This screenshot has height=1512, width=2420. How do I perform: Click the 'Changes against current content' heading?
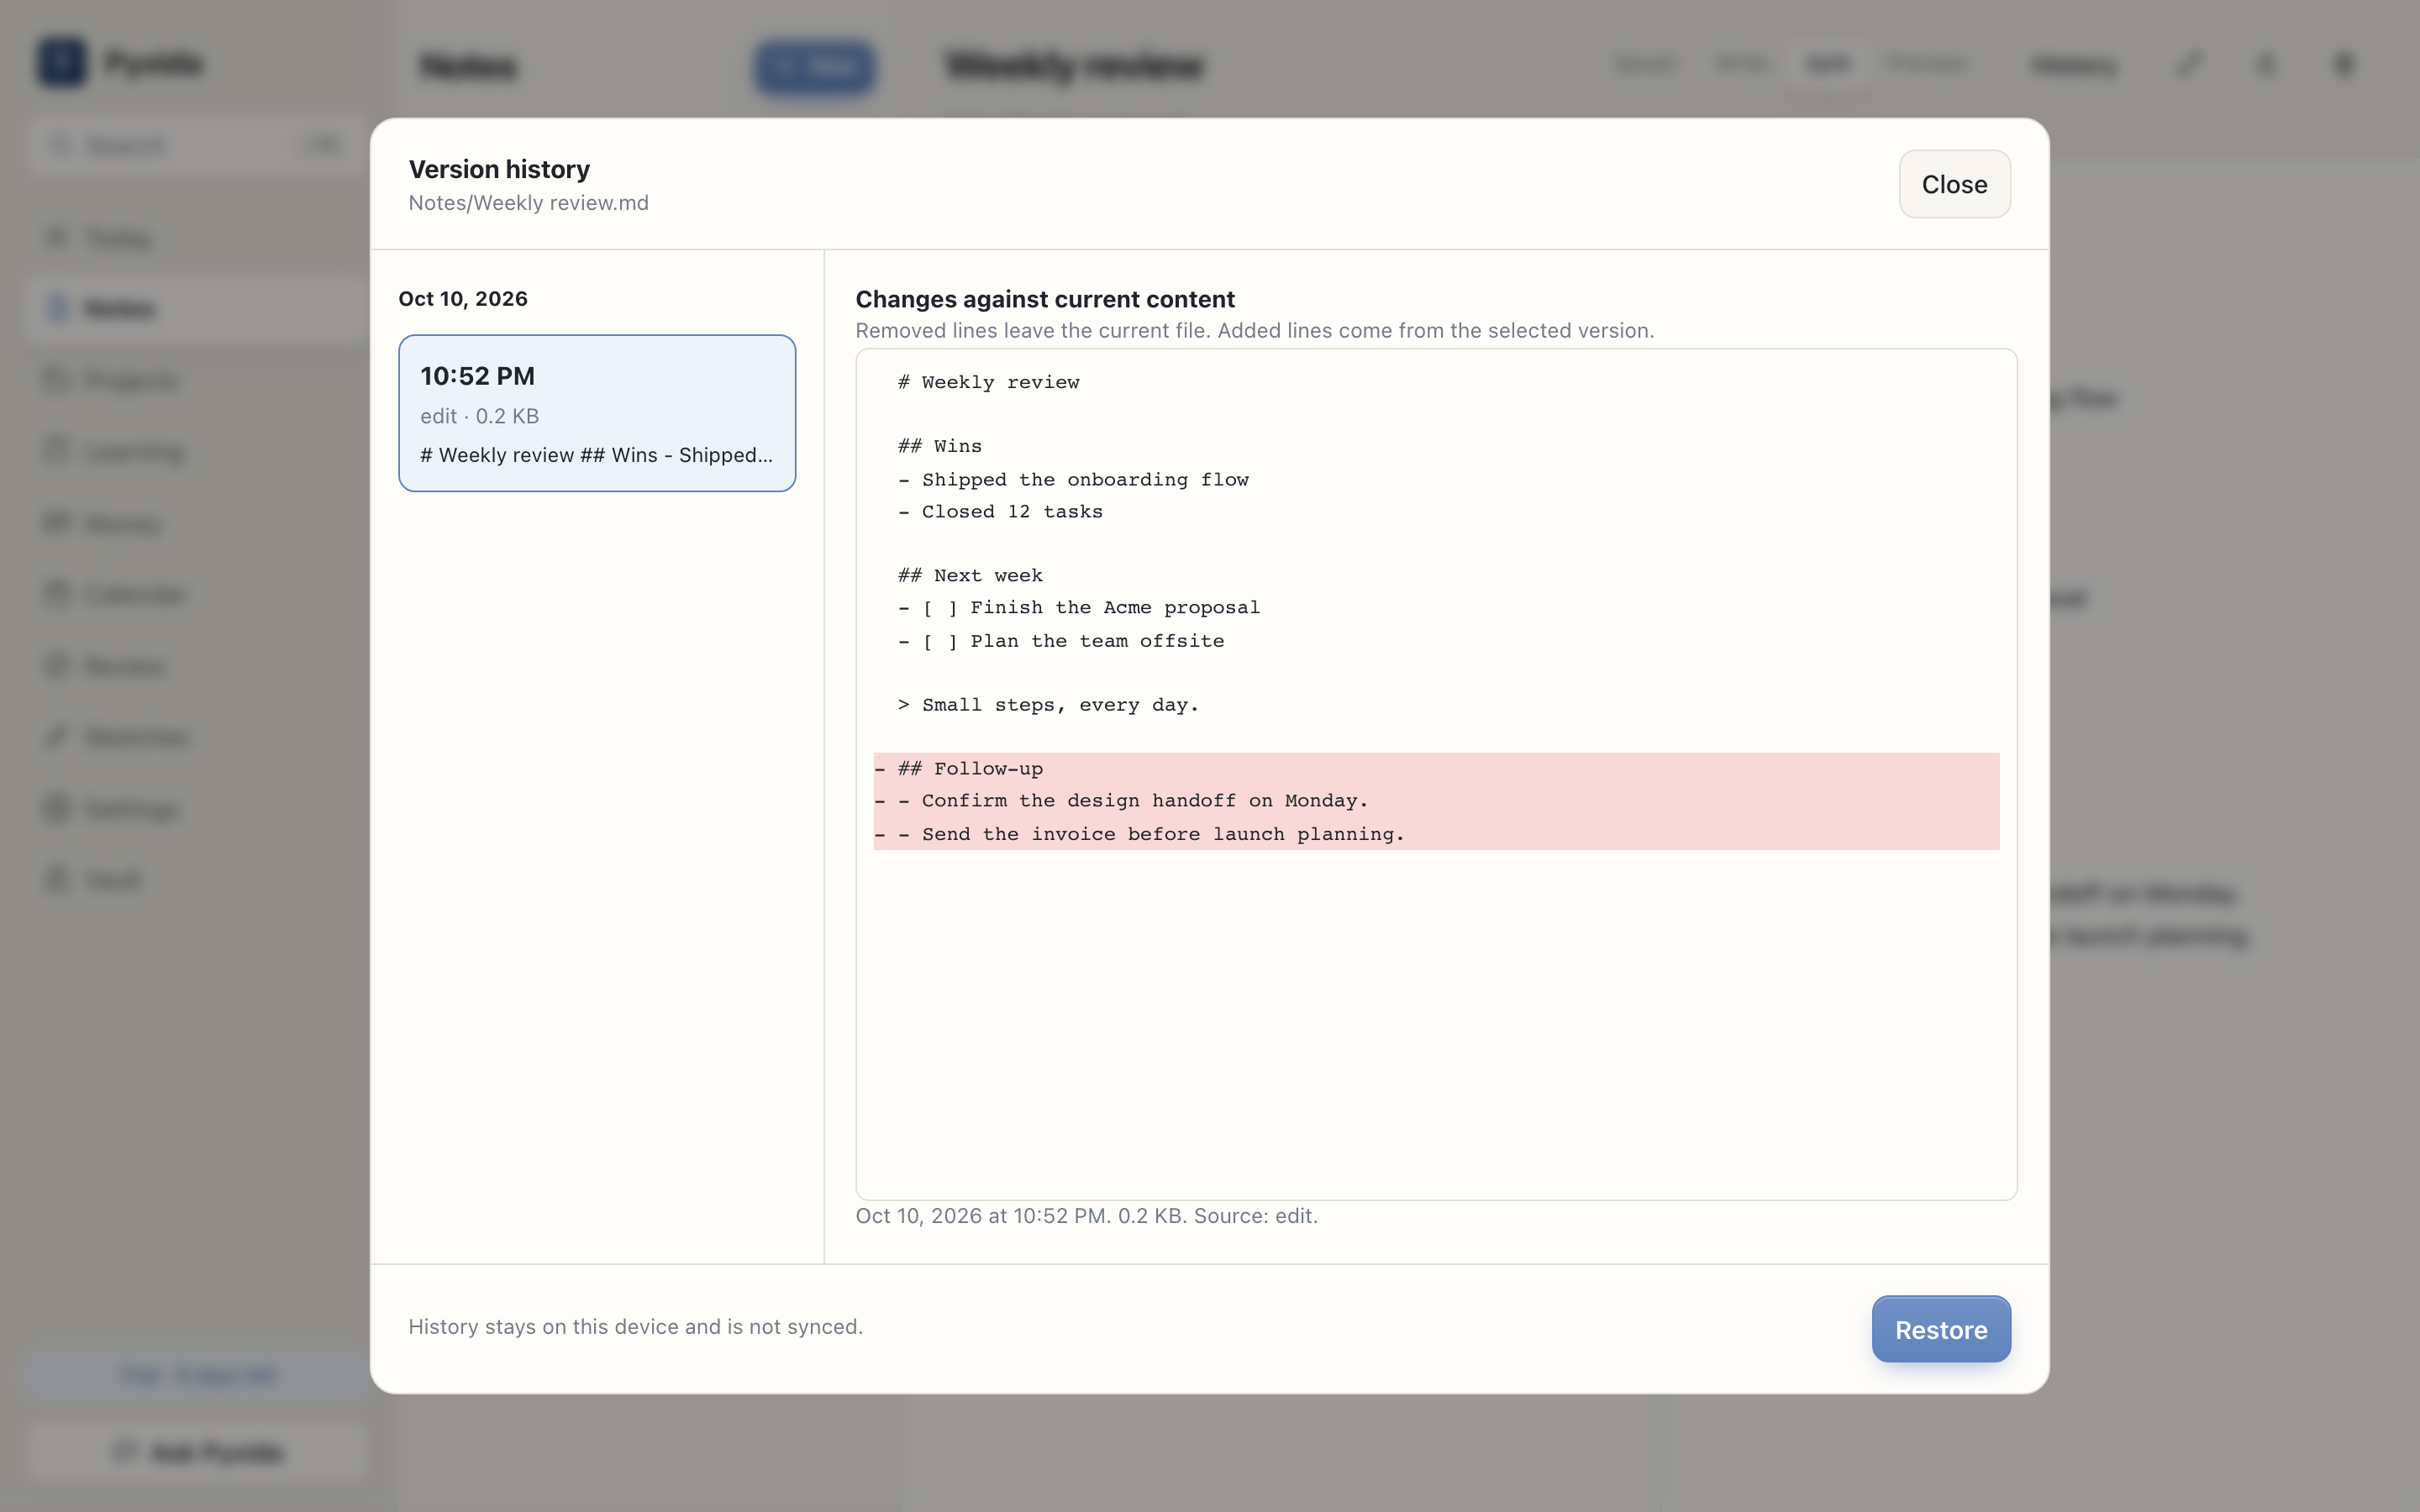(x=1045, y=299)
